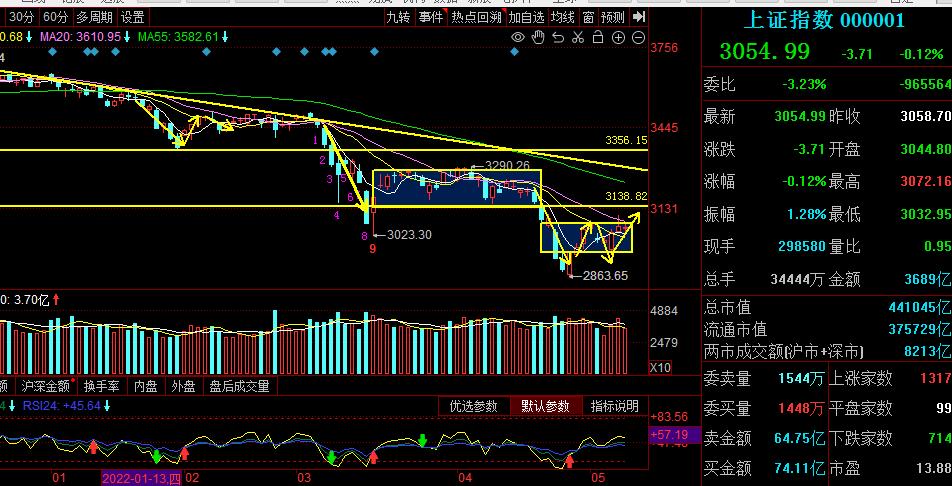Click the 现手 value 298580

(801, 246)
